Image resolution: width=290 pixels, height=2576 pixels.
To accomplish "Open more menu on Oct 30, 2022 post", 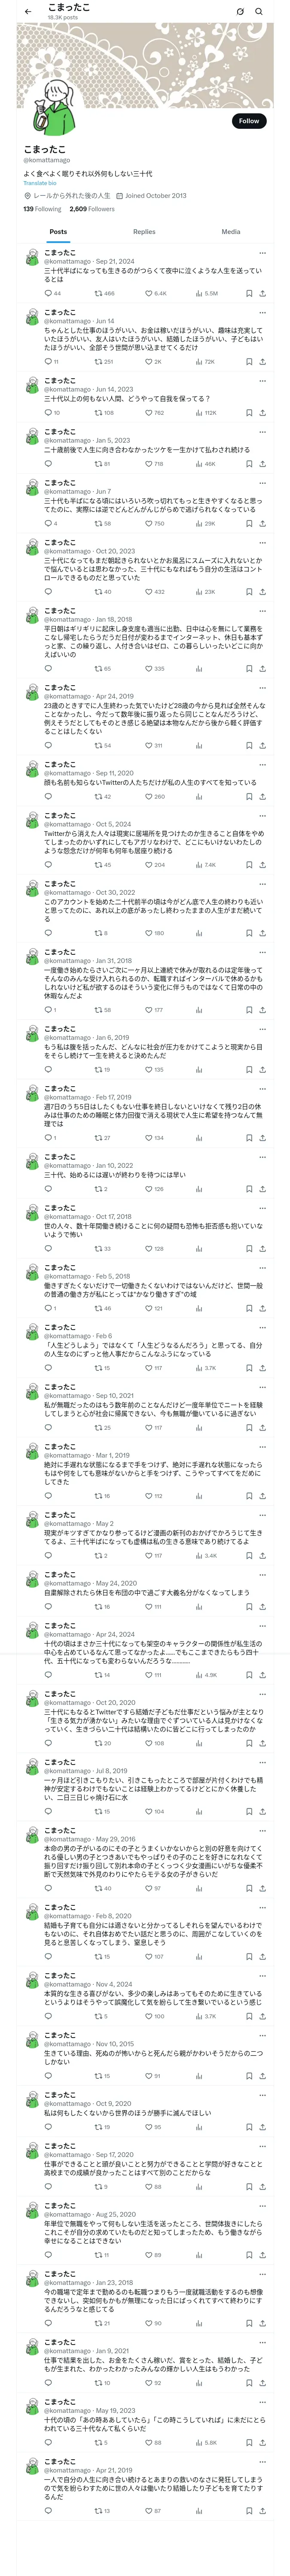I will (x=263, y=884).
